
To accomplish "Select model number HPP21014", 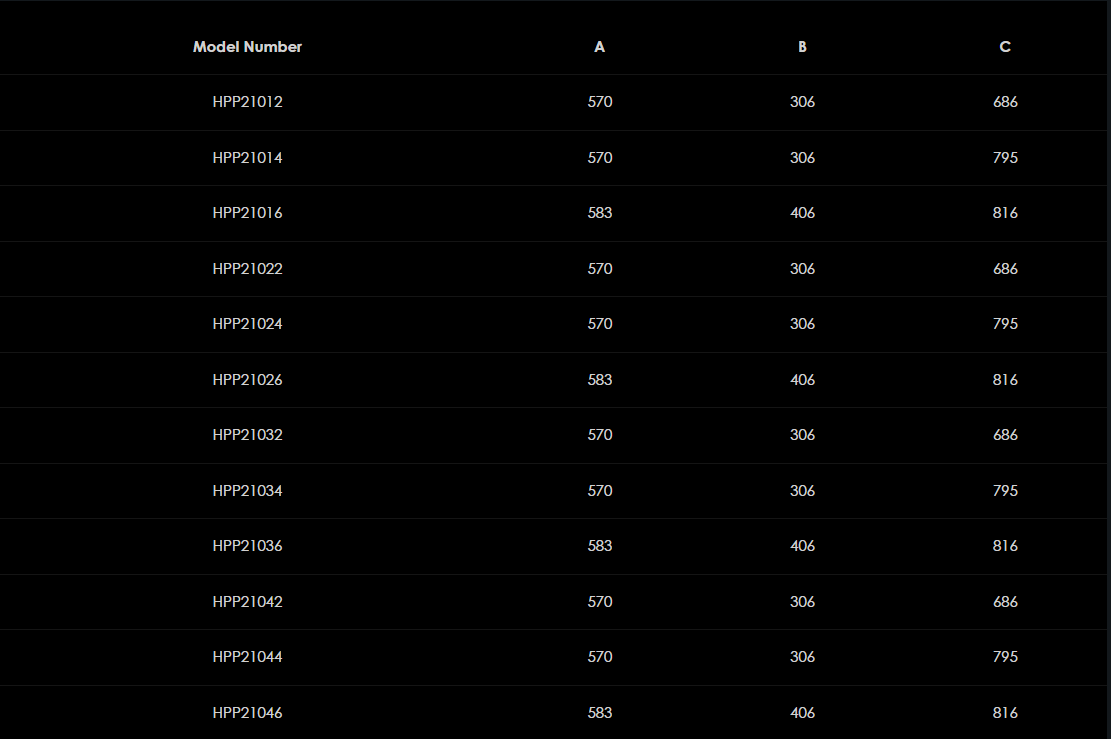I will click(x=247, y=158).
